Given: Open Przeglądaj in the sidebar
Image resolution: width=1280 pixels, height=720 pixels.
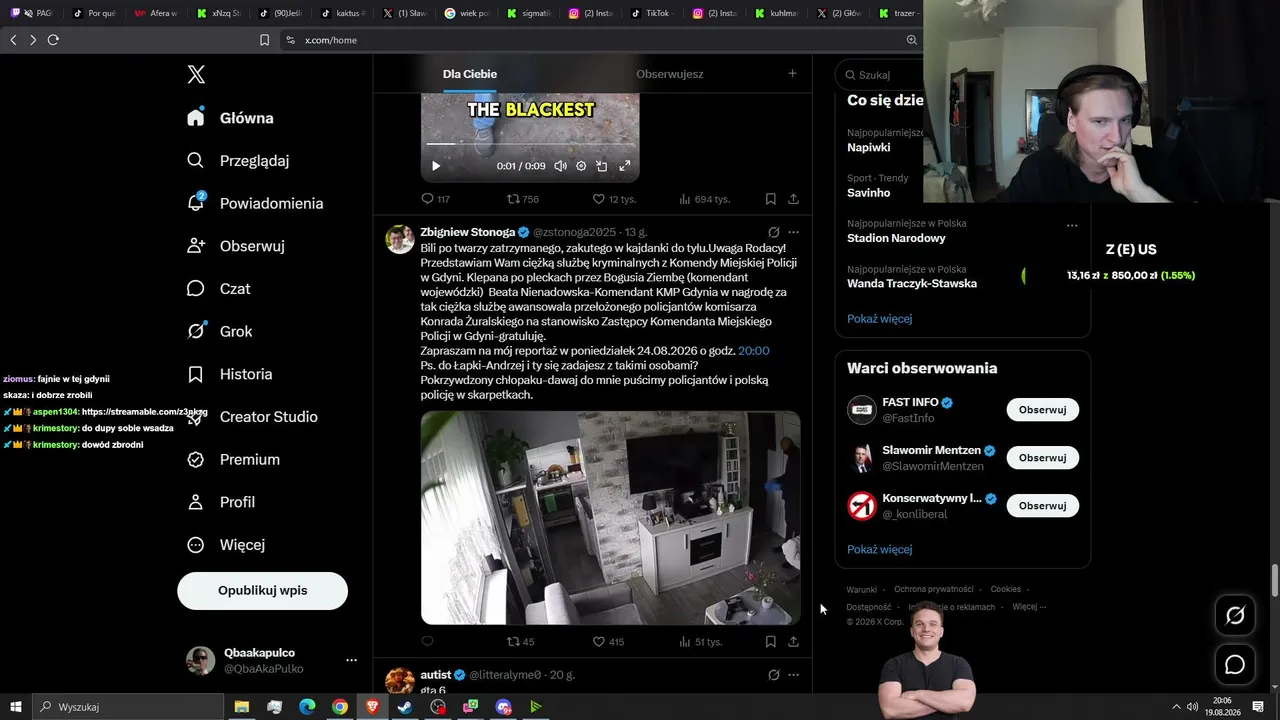Looking at the screenshot, I should [239, 161].
